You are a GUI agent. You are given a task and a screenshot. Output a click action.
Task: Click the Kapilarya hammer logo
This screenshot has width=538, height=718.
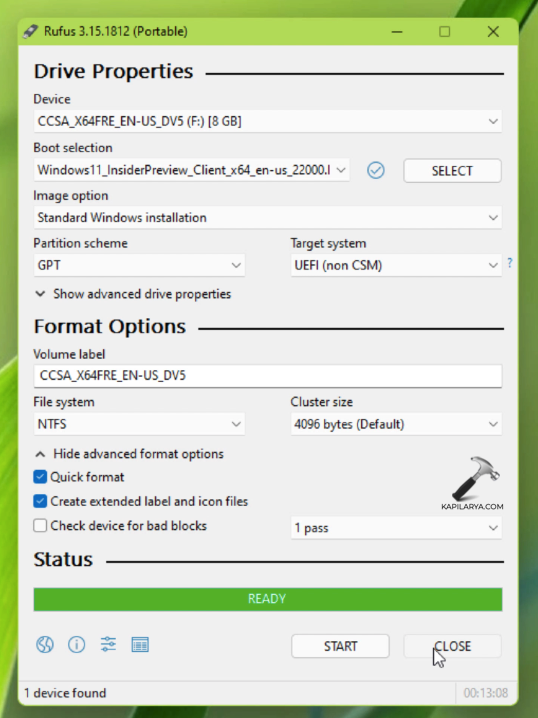(474, 483)
